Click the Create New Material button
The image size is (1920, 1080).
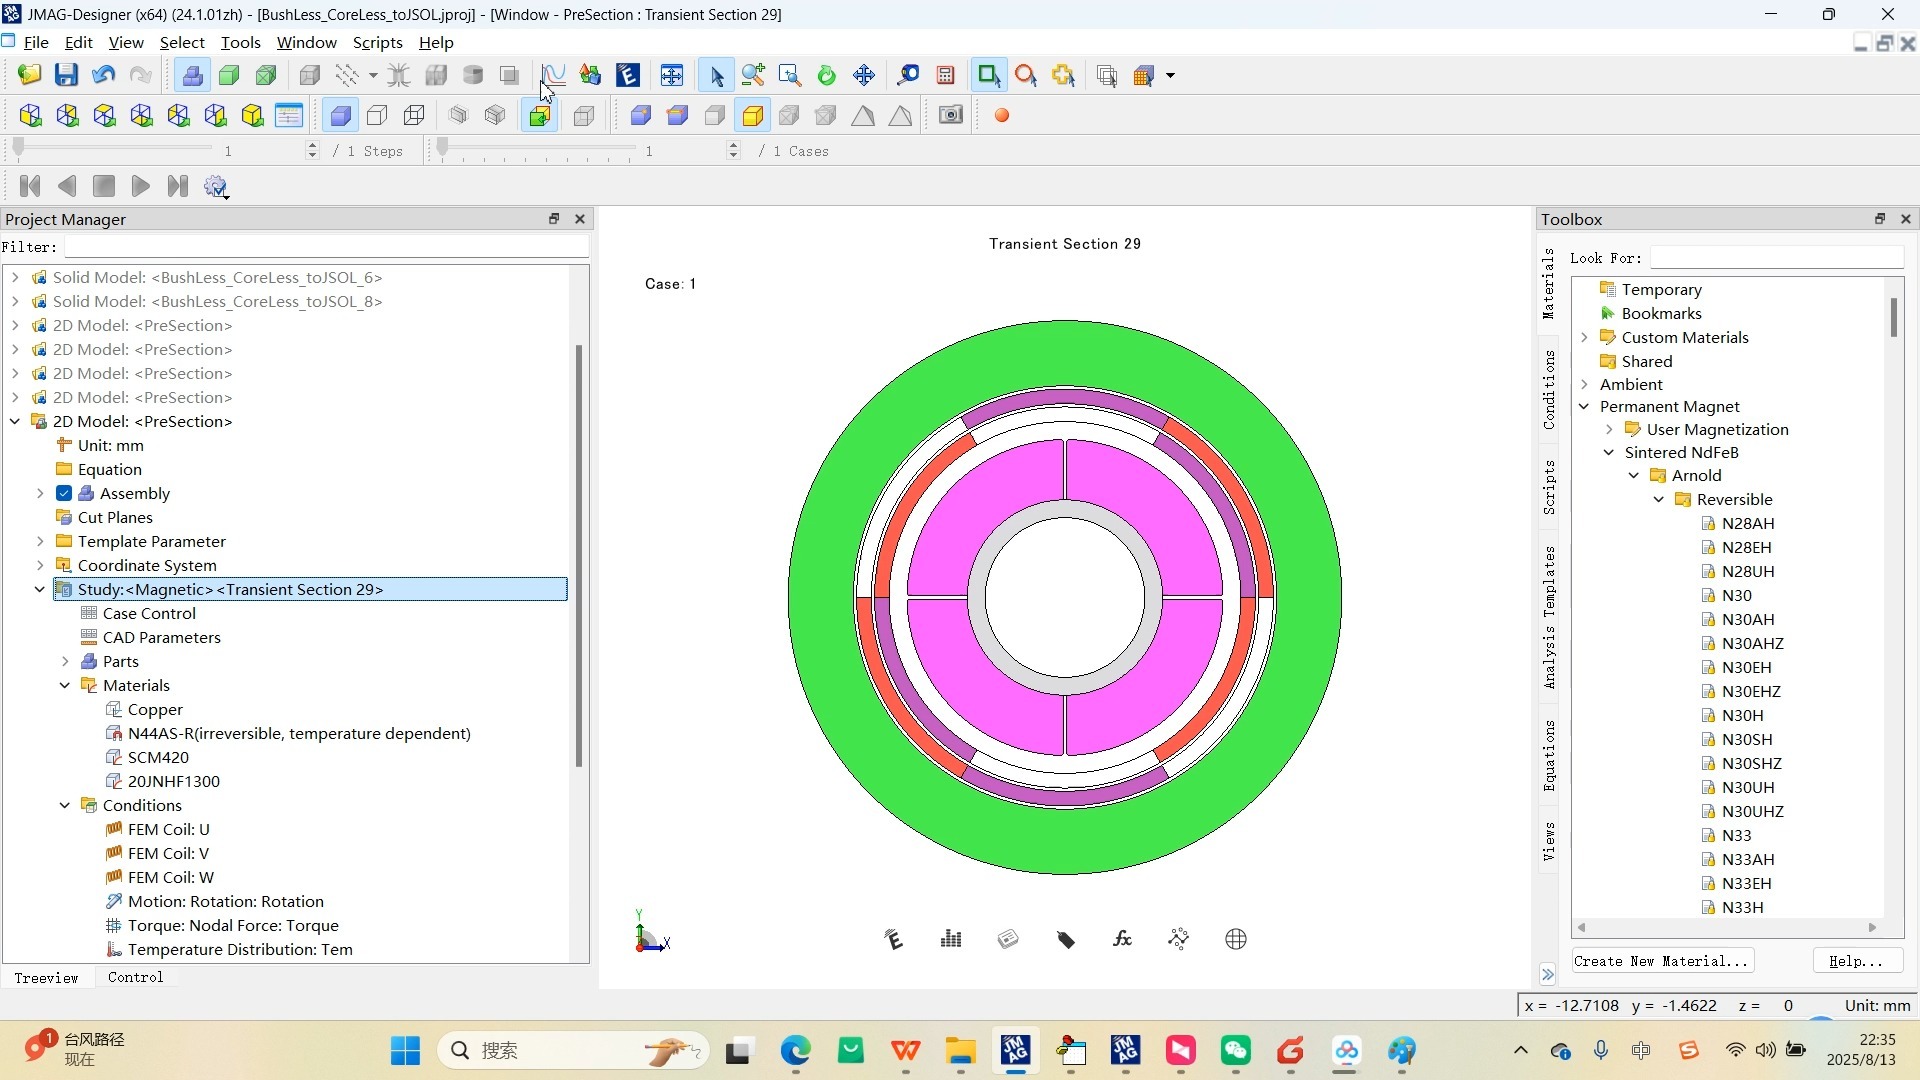(1661, 961)
